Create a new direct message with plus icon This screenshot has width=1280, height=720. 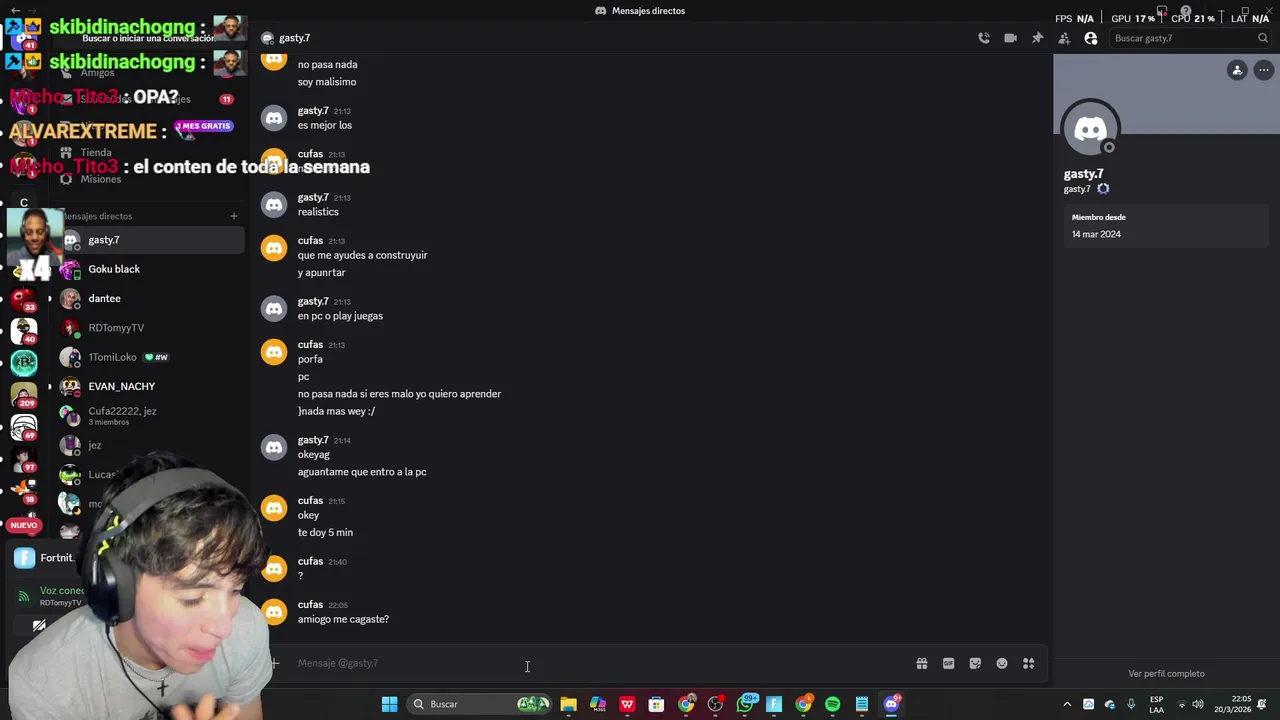(x=234, y=216)
